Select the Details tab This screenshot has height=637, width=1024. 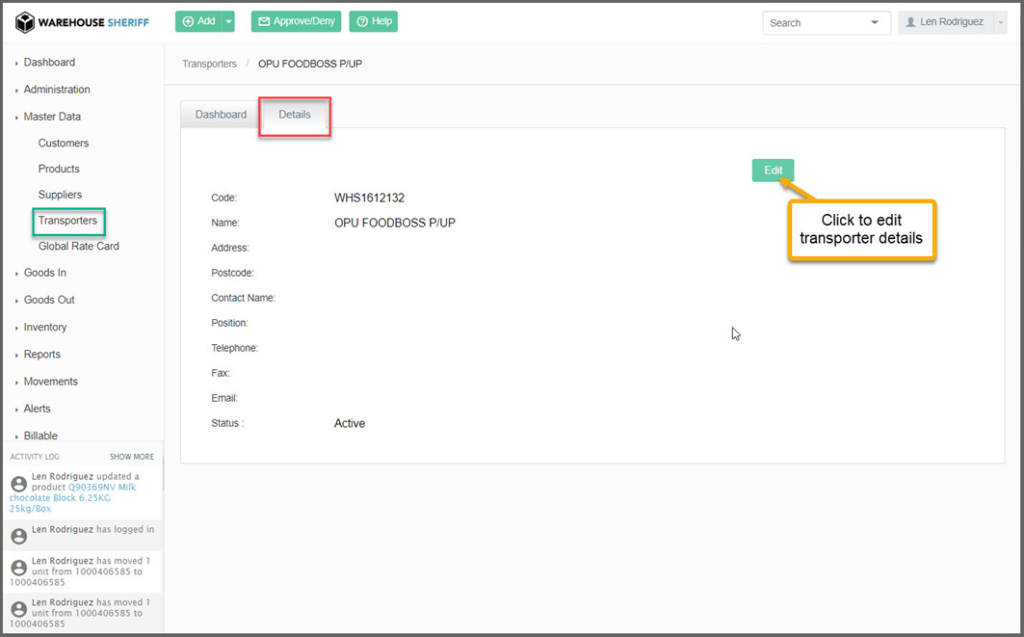tap(294, 114)
